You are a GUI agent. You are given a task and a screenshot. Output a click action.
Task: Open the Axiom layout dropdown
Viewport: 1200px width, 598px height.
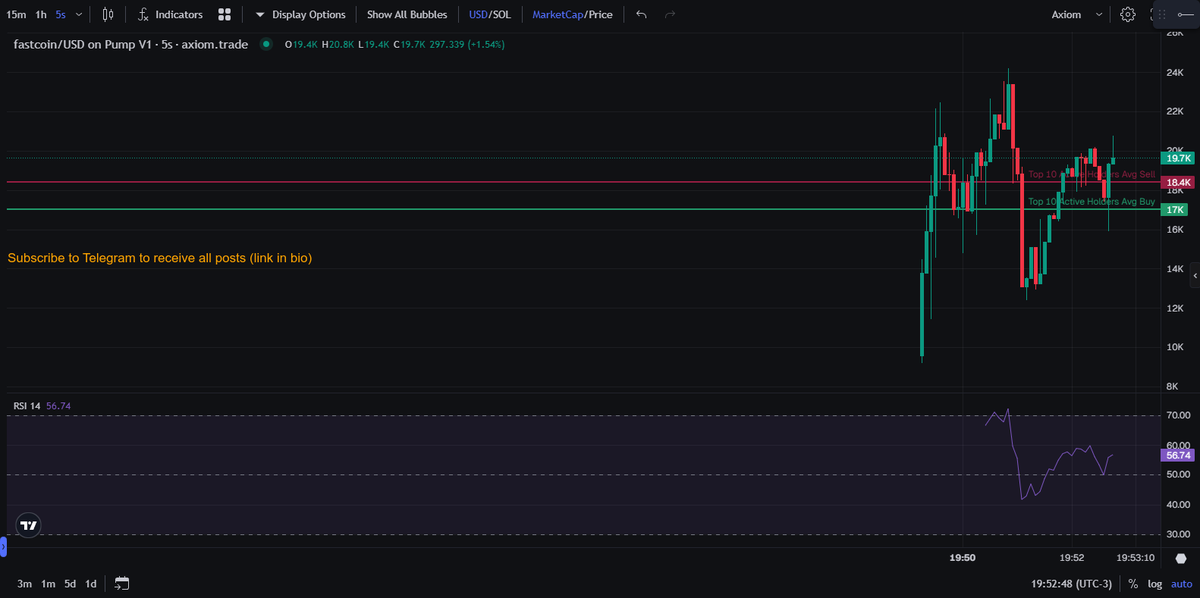tap(1078, 14)
